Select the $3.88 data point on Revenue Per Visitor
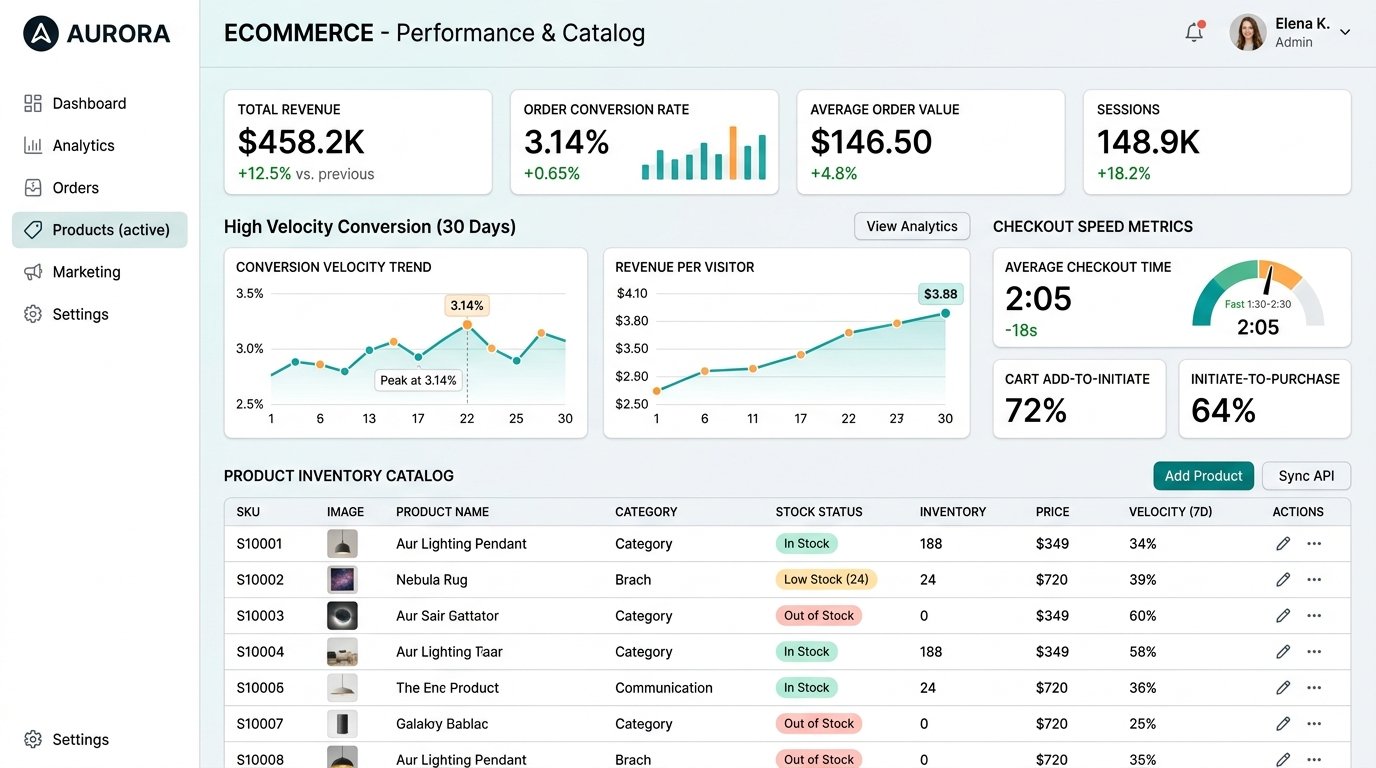The width and height of the screenshot is (1376, 768). tap(945, 313)
